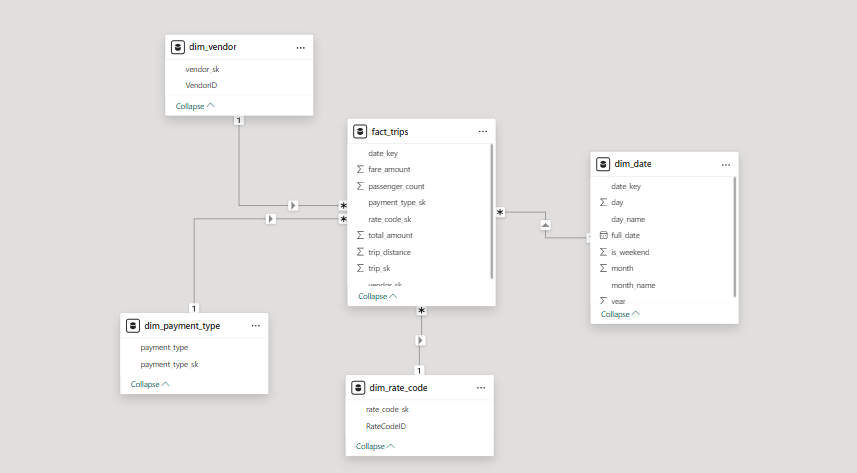Open dim_date more options ellipsis

[x=725, y=164]
